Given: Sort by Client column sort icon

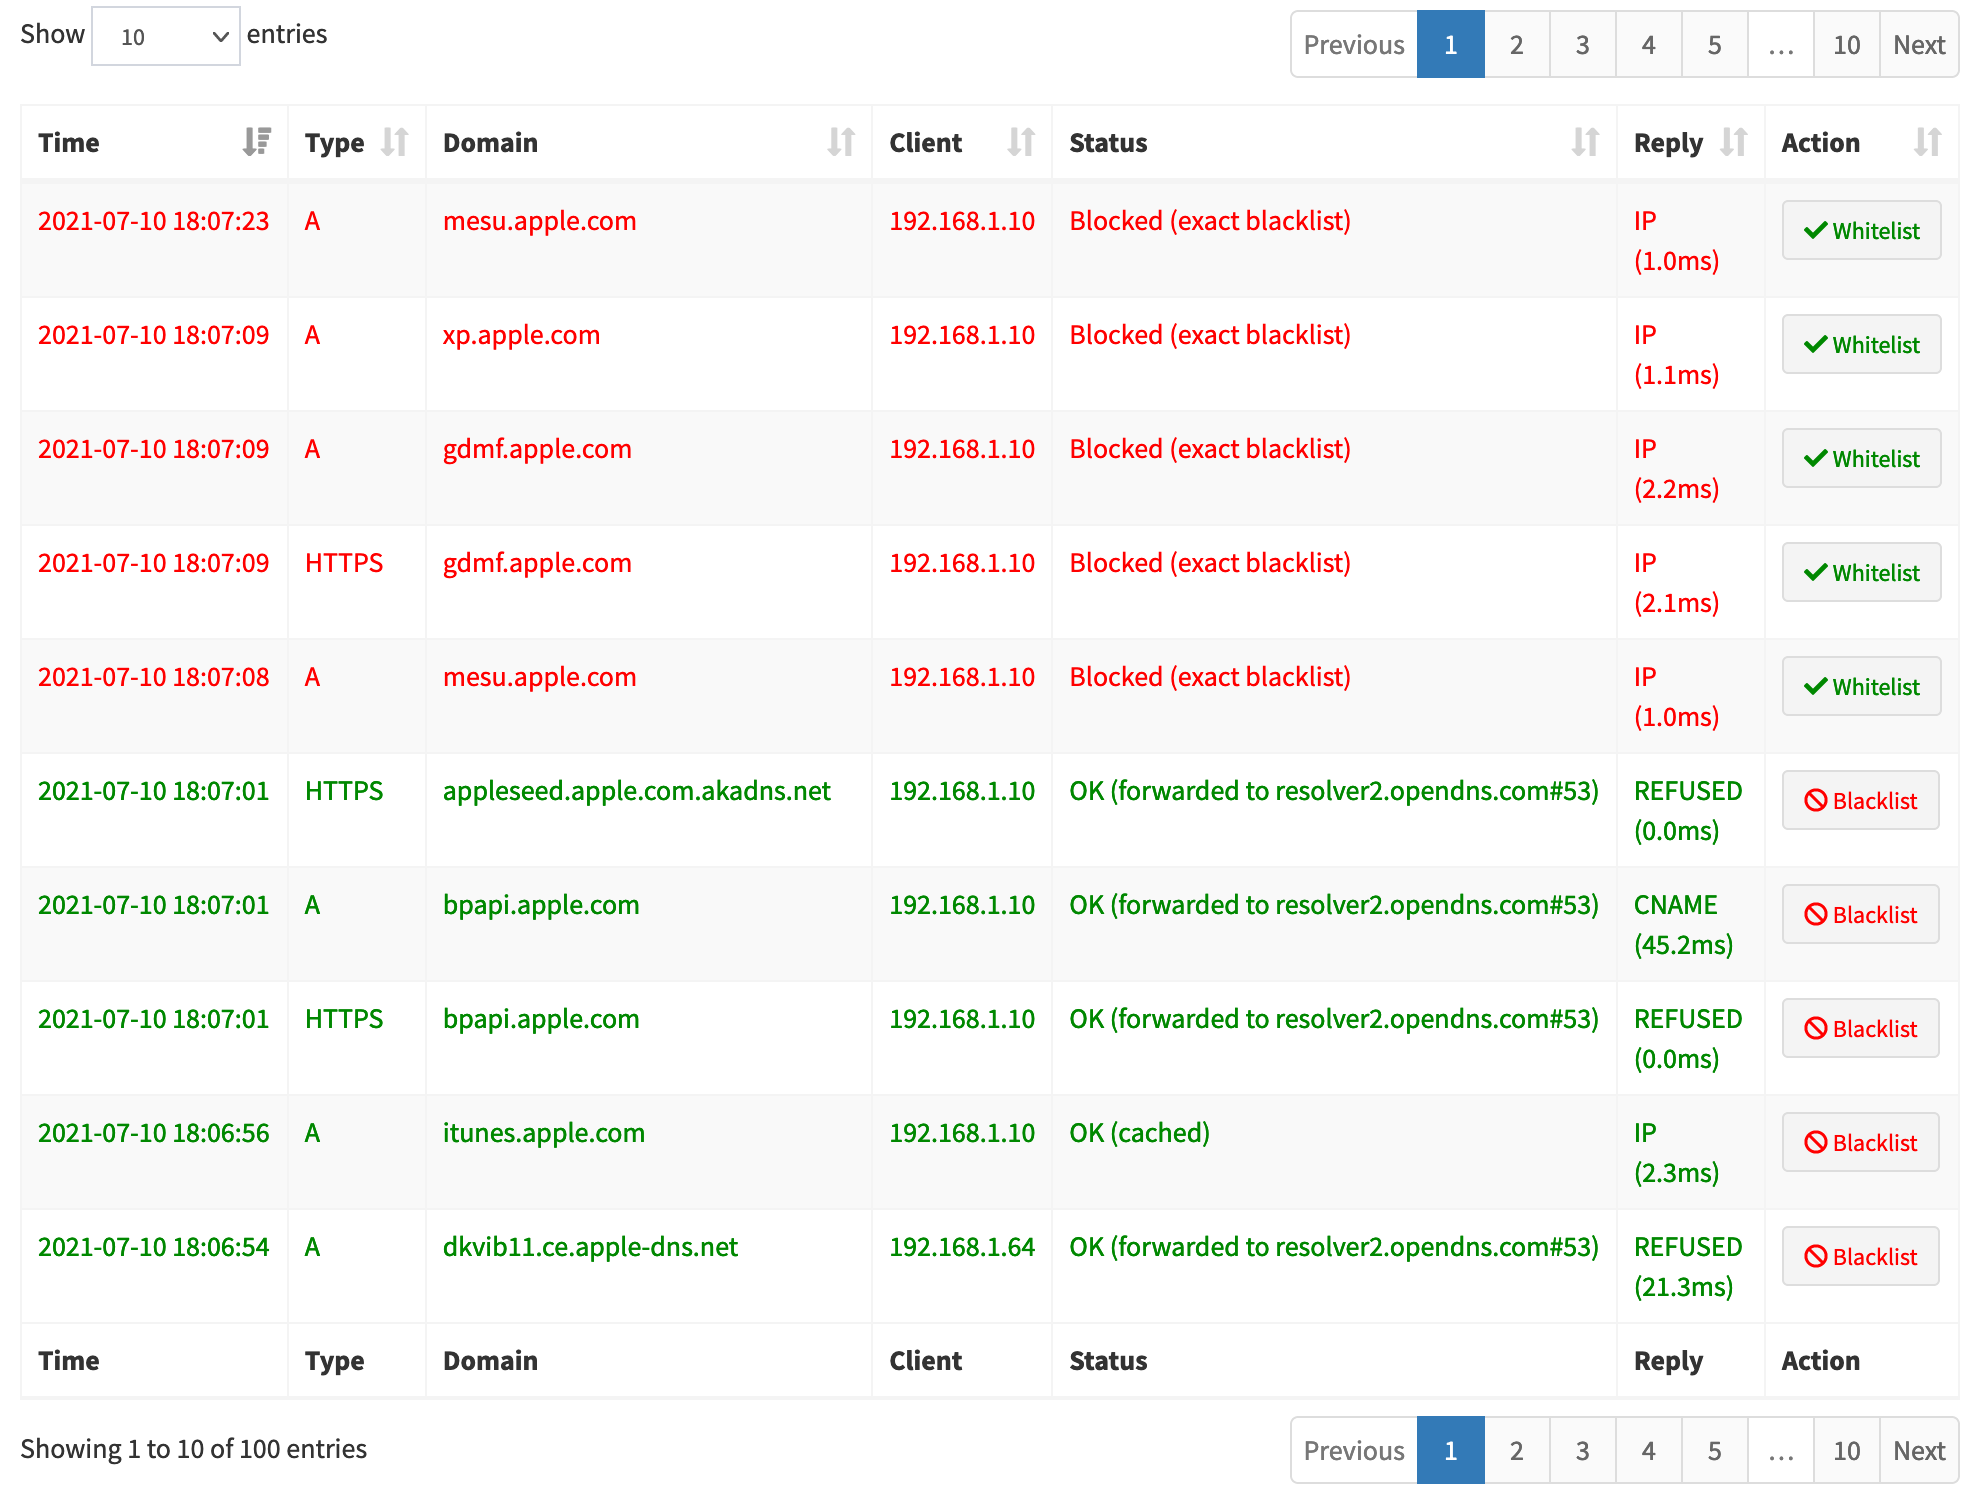Looking at the screenshot, I should pos(1021,142).
